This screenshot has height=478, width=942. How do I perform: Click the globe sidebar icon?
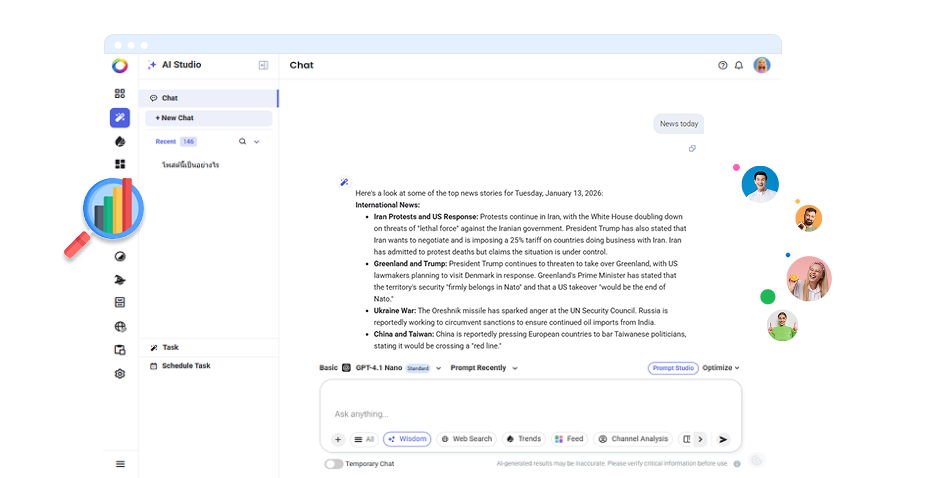(x=120, y=327)
